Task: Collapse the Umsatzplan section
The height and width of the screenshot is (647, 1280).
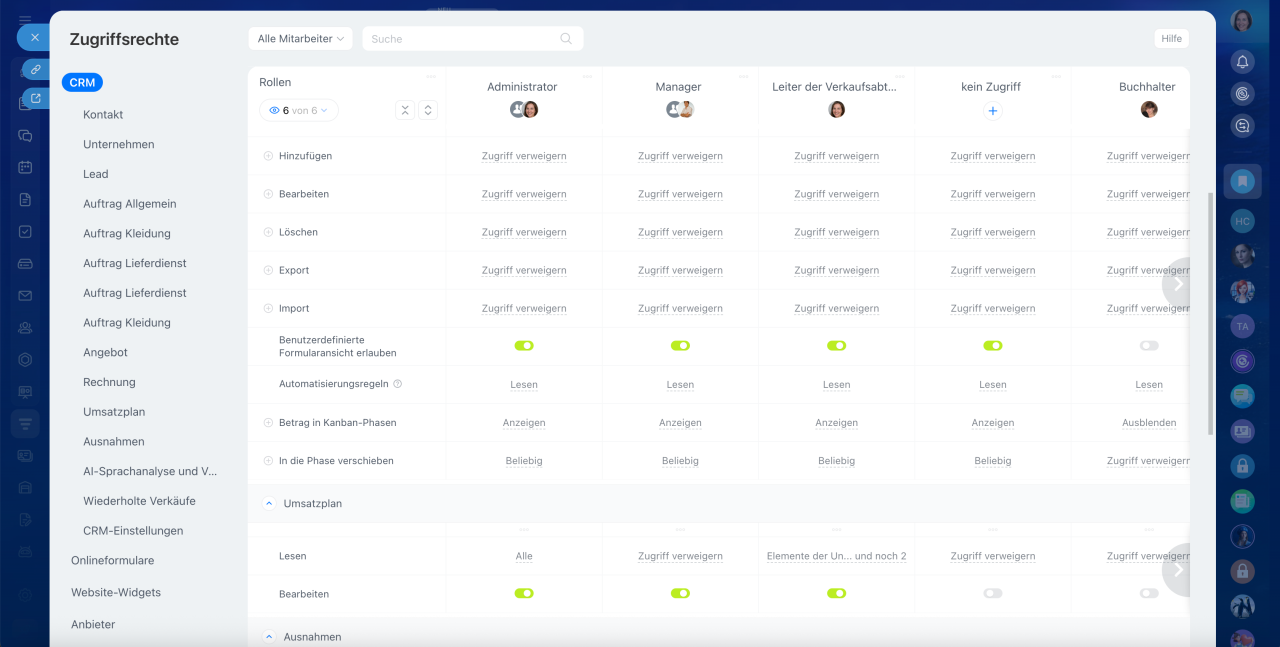Action: click(269, 504)
